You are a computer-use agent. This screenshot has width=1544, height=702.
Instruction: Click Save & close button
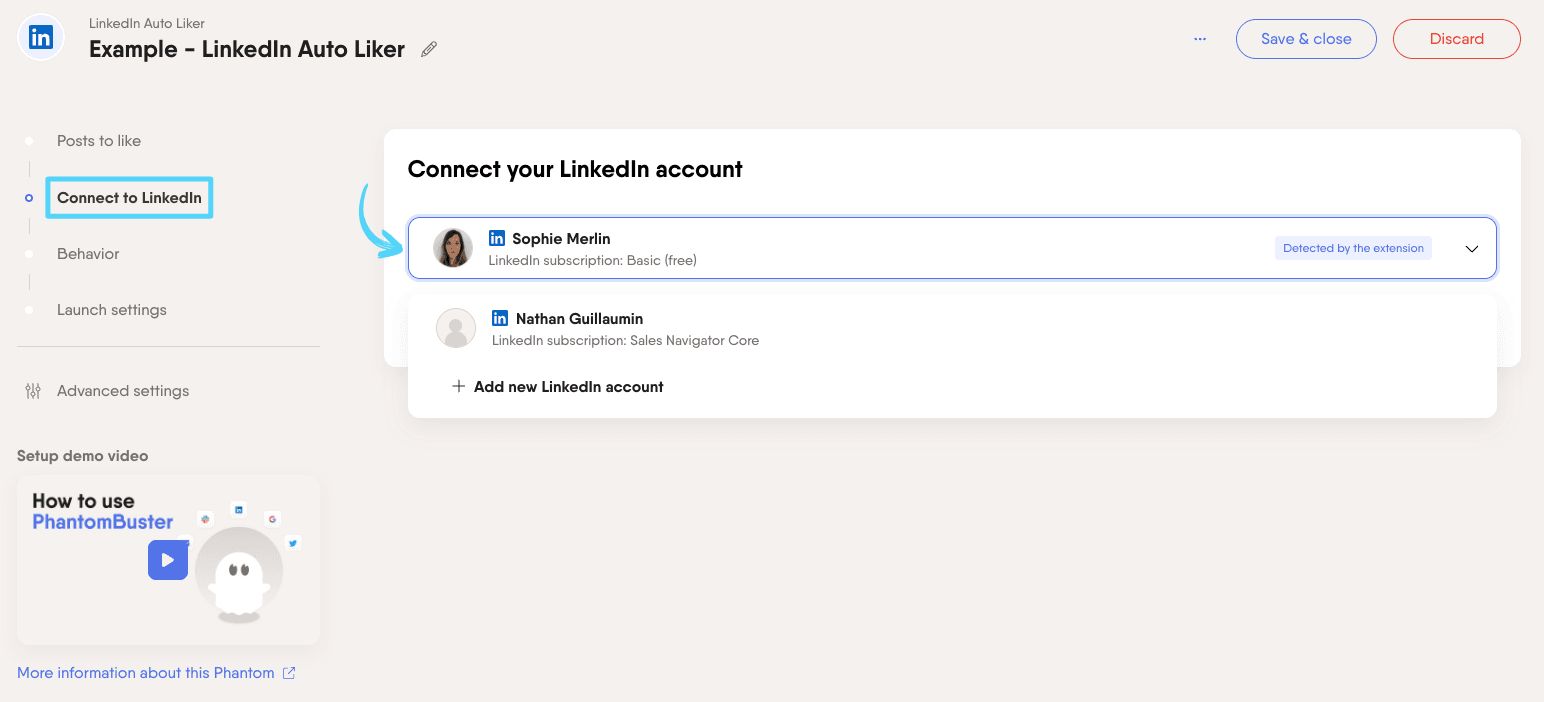1306,39
